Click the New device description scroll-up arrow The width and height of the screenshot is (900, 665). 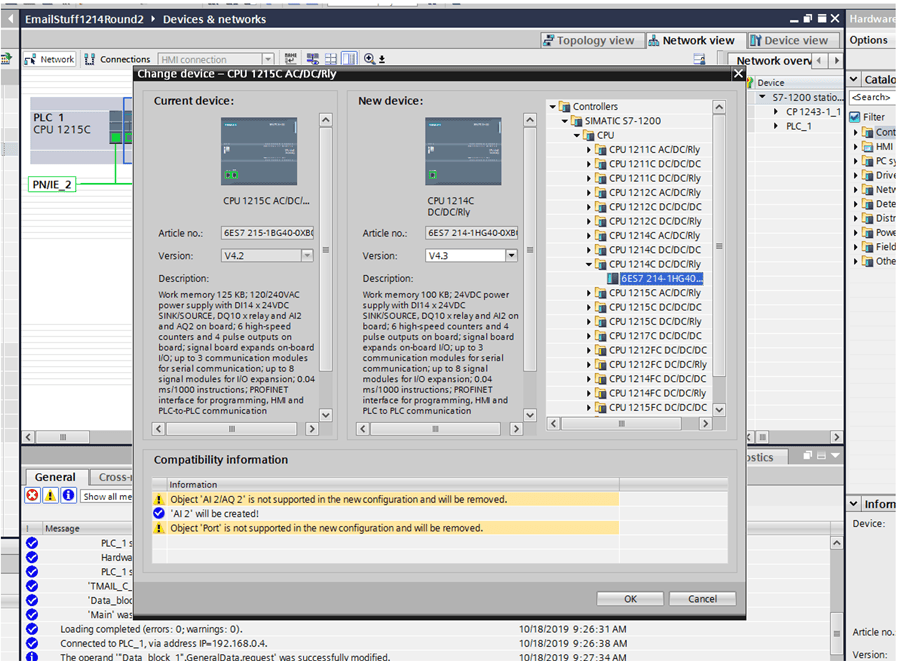pos(530,120)
